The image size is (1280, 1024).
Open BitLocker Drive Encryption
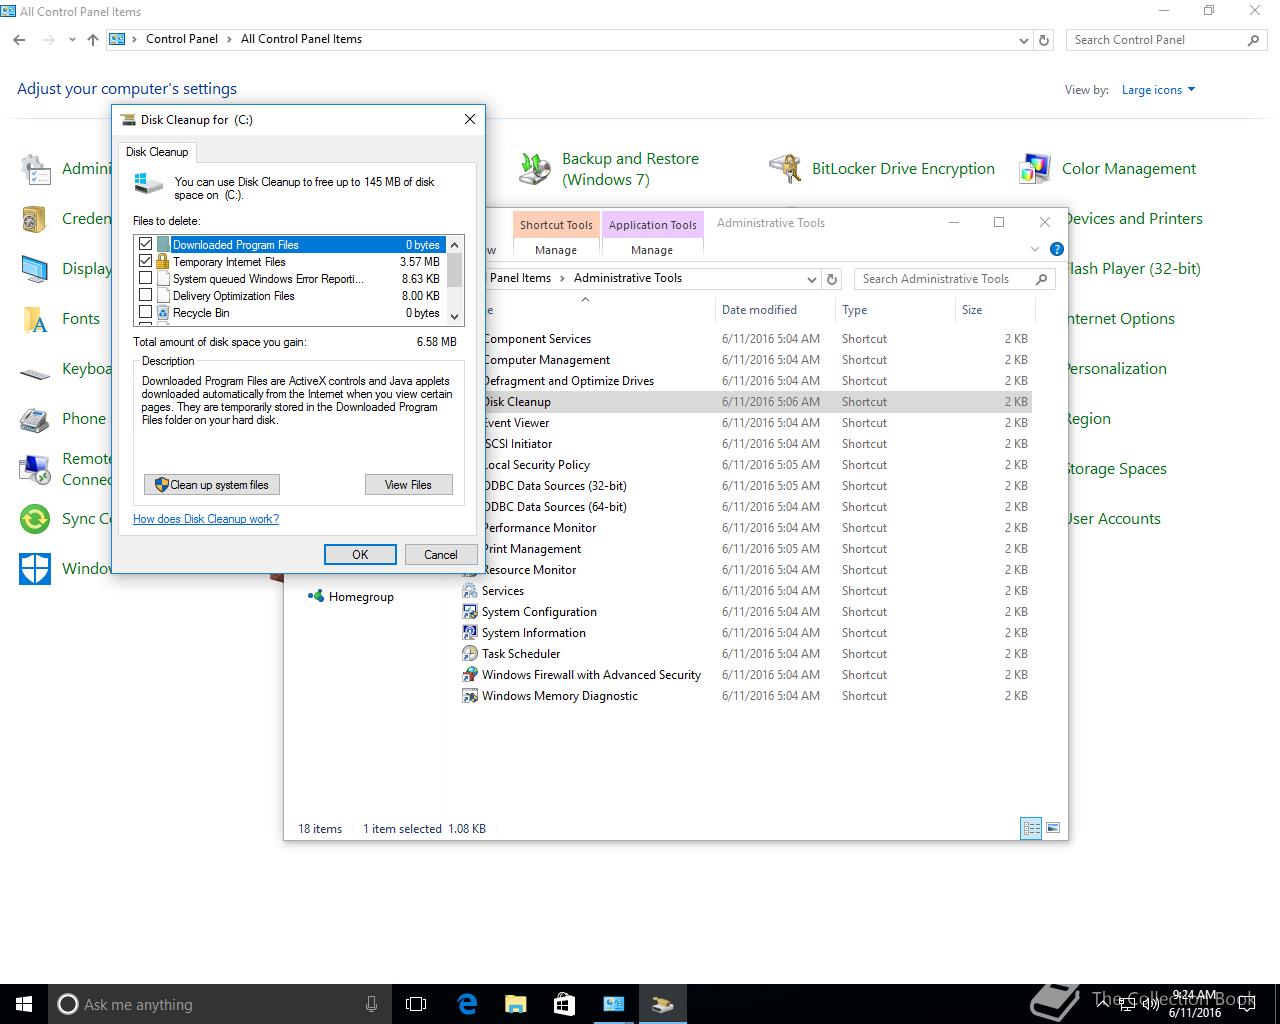coord(882,169)
